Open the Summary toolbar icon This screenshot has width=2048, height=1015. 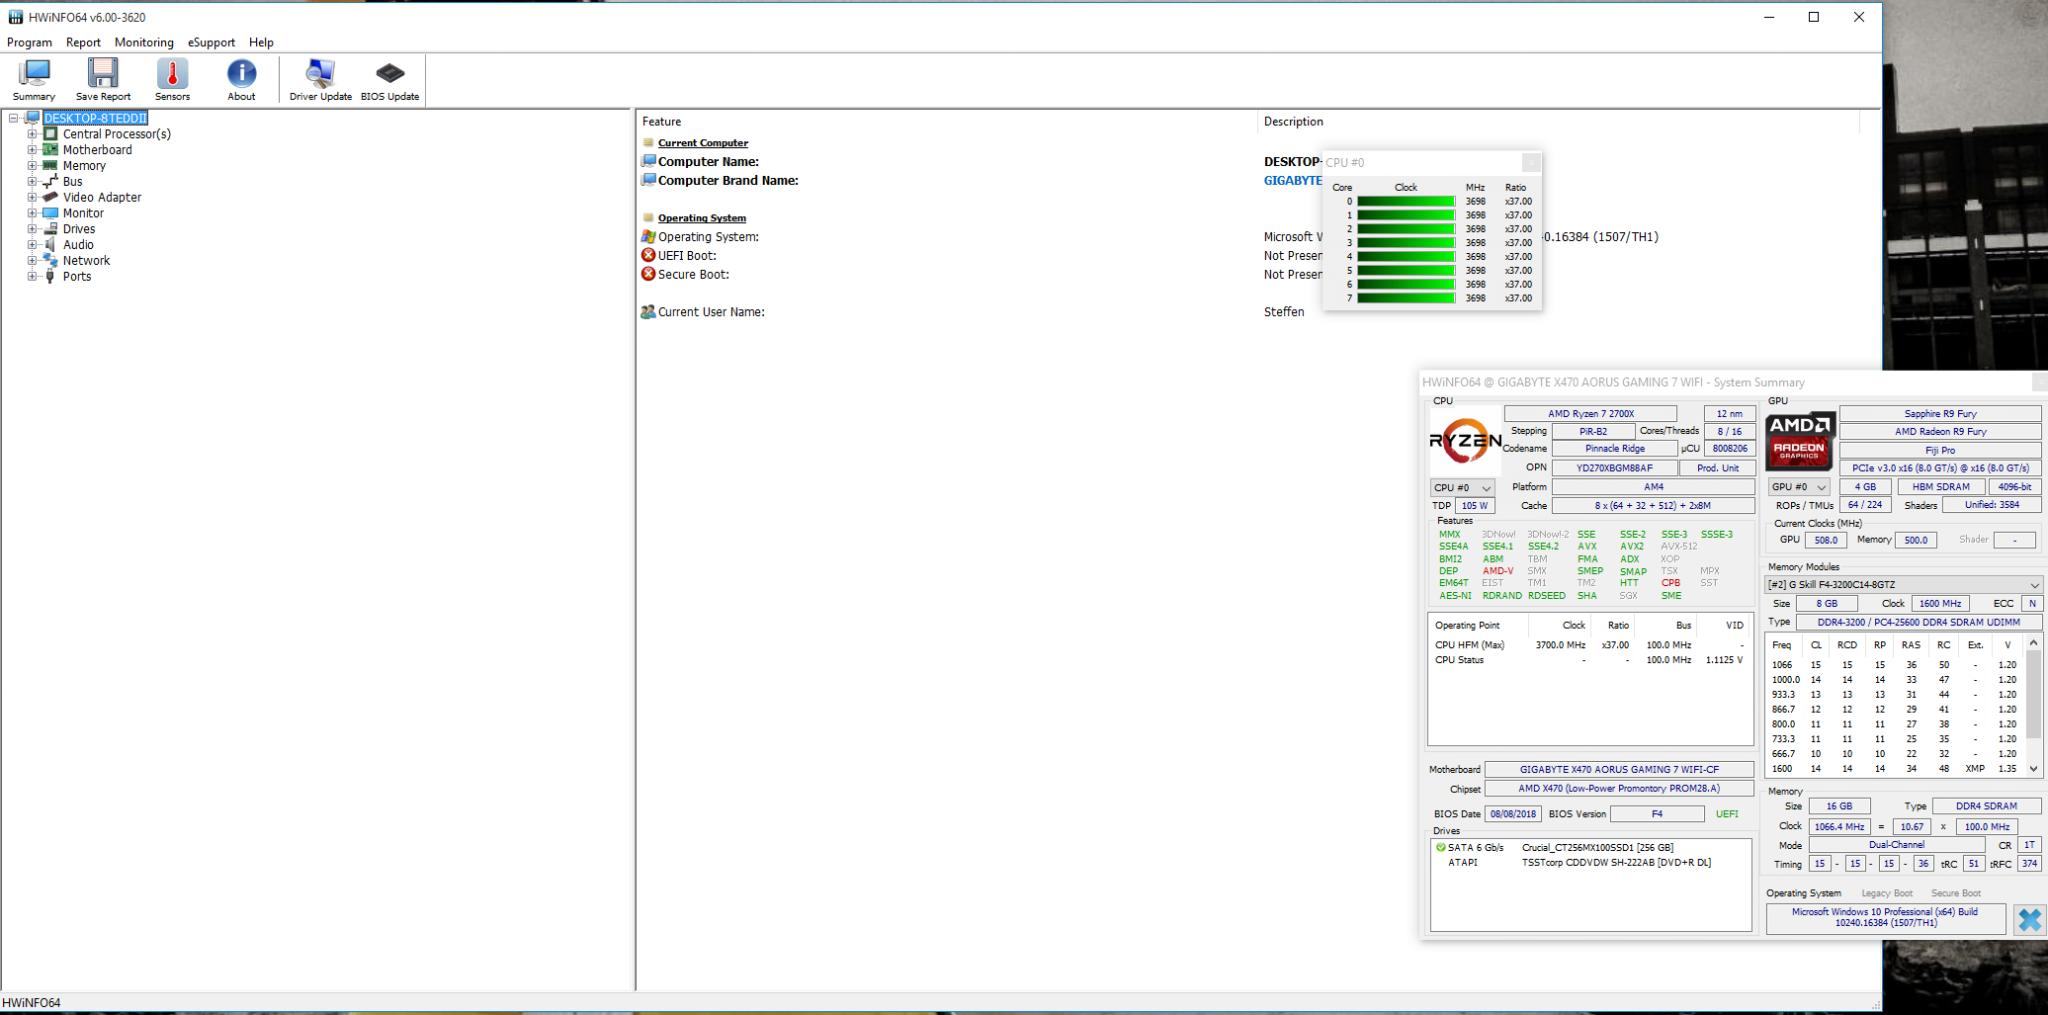coord(34,80)
